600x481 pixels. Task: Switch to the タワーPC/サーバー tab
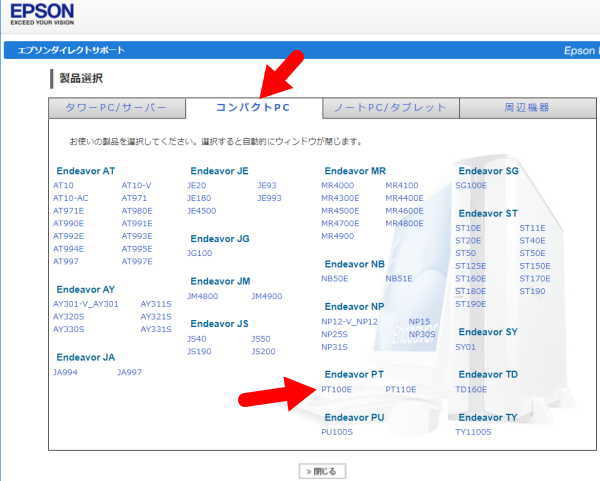pyautogui.click(x=116, y=108)
